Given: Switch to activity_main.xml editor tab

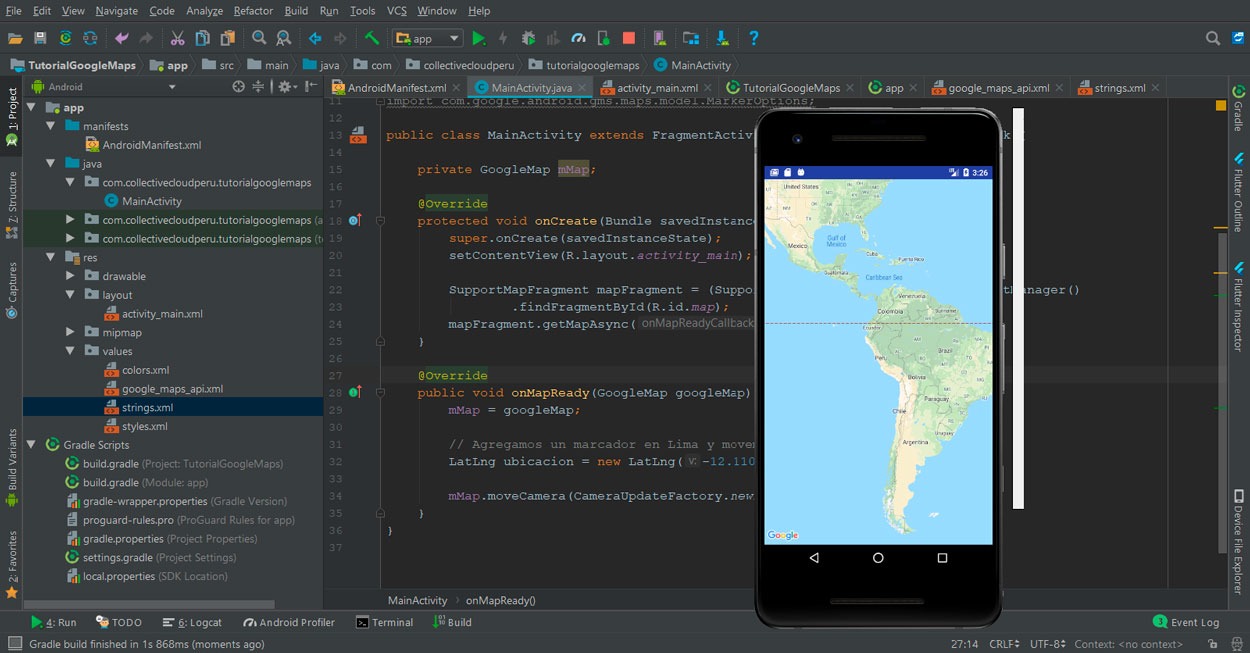Looking at the screenshot, I should (657, 88).
